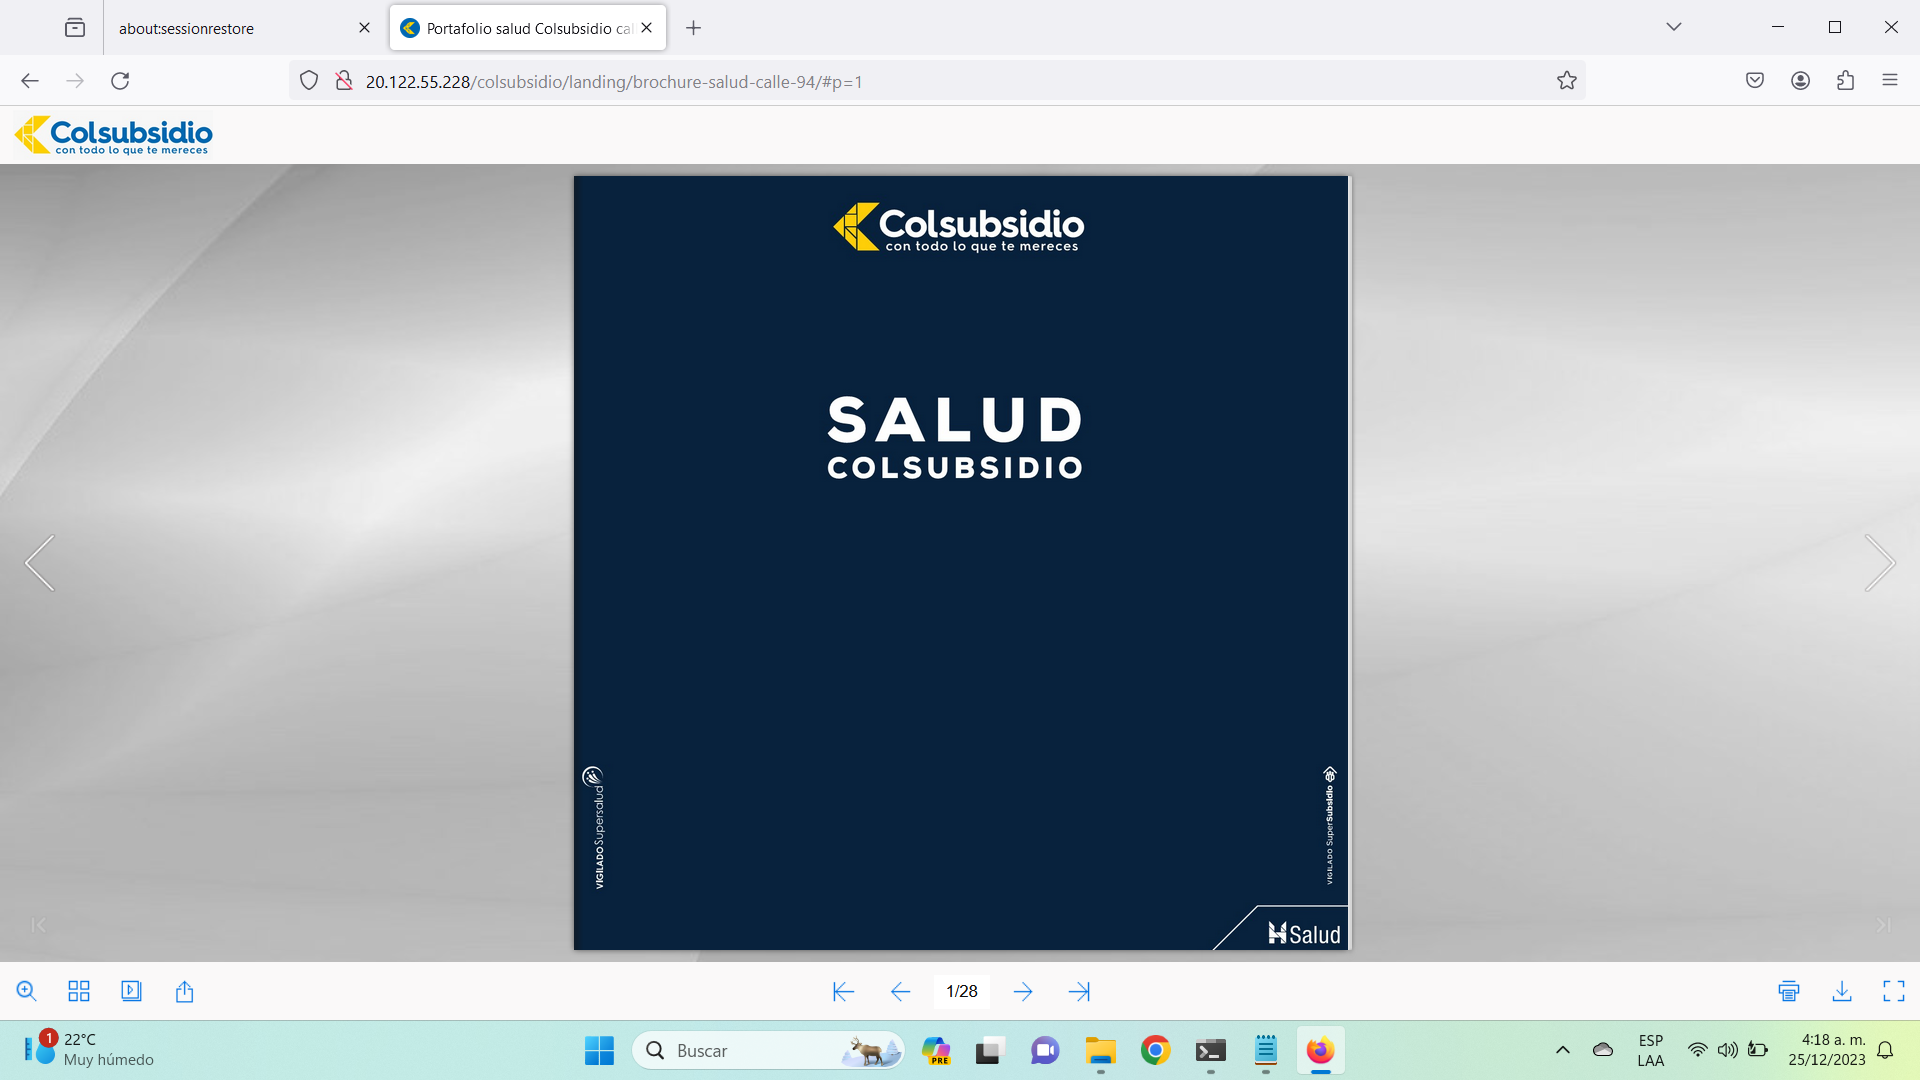1920x1080 pixels.
Task: Open Save to Pocket
Action: [x=1755, y=81]
